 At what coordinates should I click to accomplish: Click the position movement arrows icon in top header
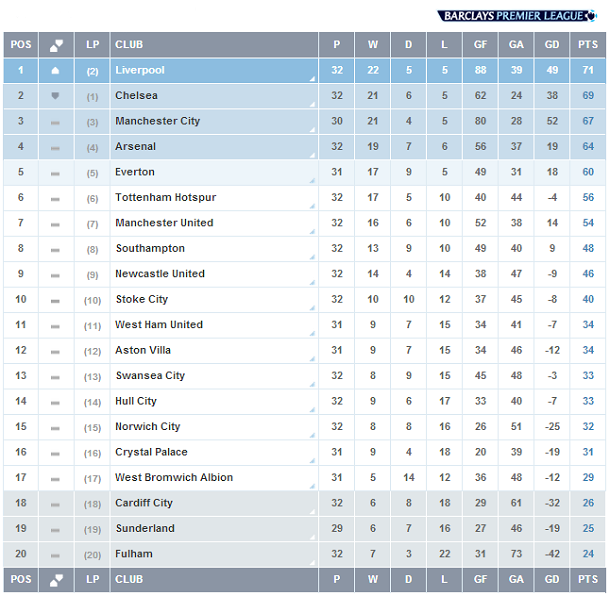point(56,45)
